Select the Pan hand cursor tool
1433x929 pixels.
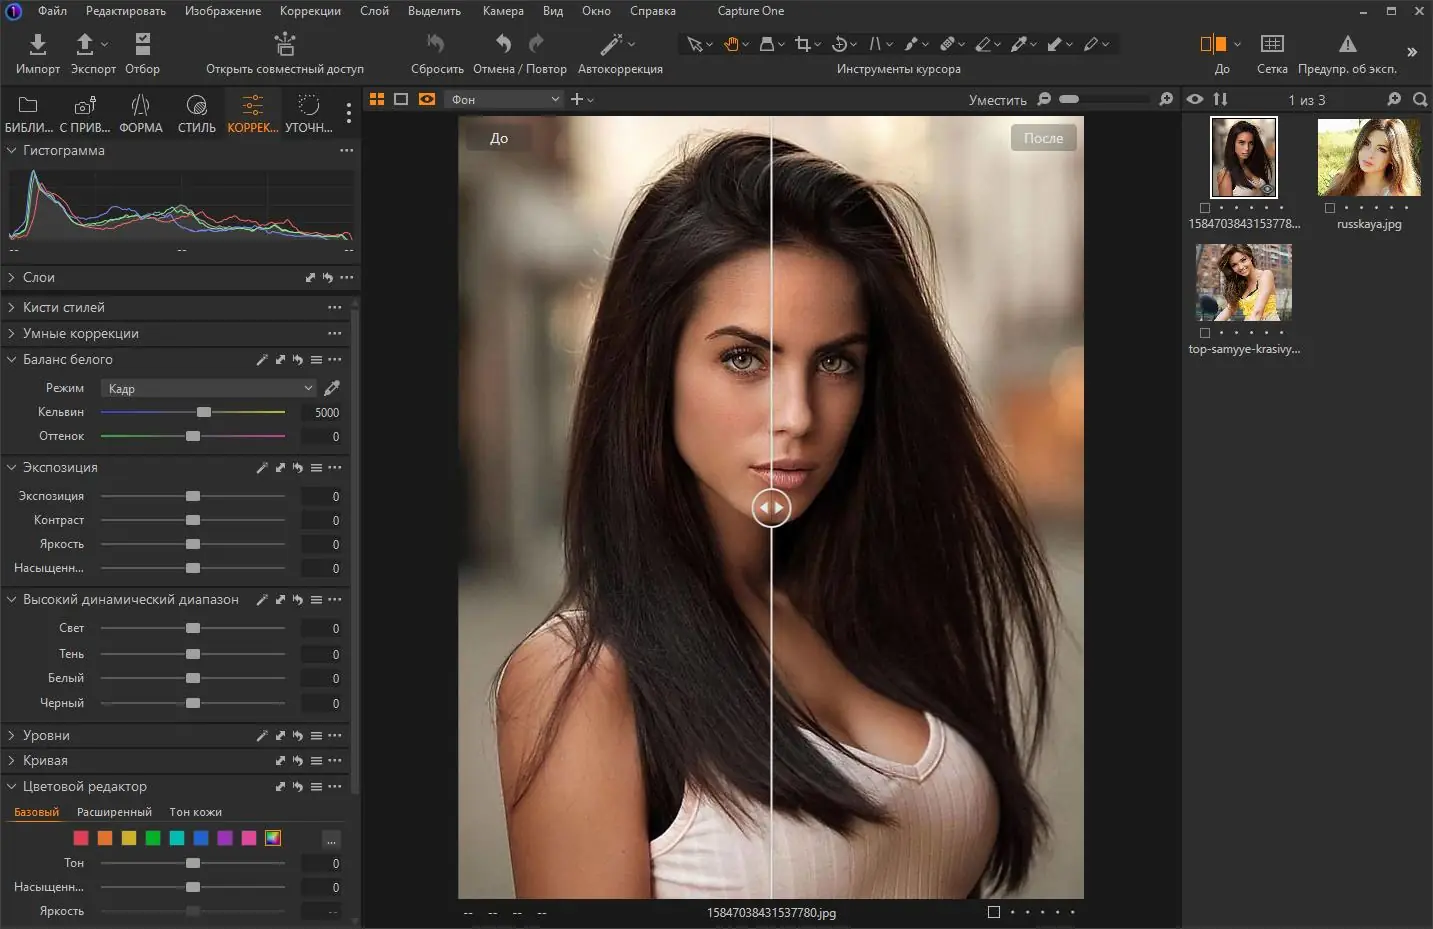732,44
